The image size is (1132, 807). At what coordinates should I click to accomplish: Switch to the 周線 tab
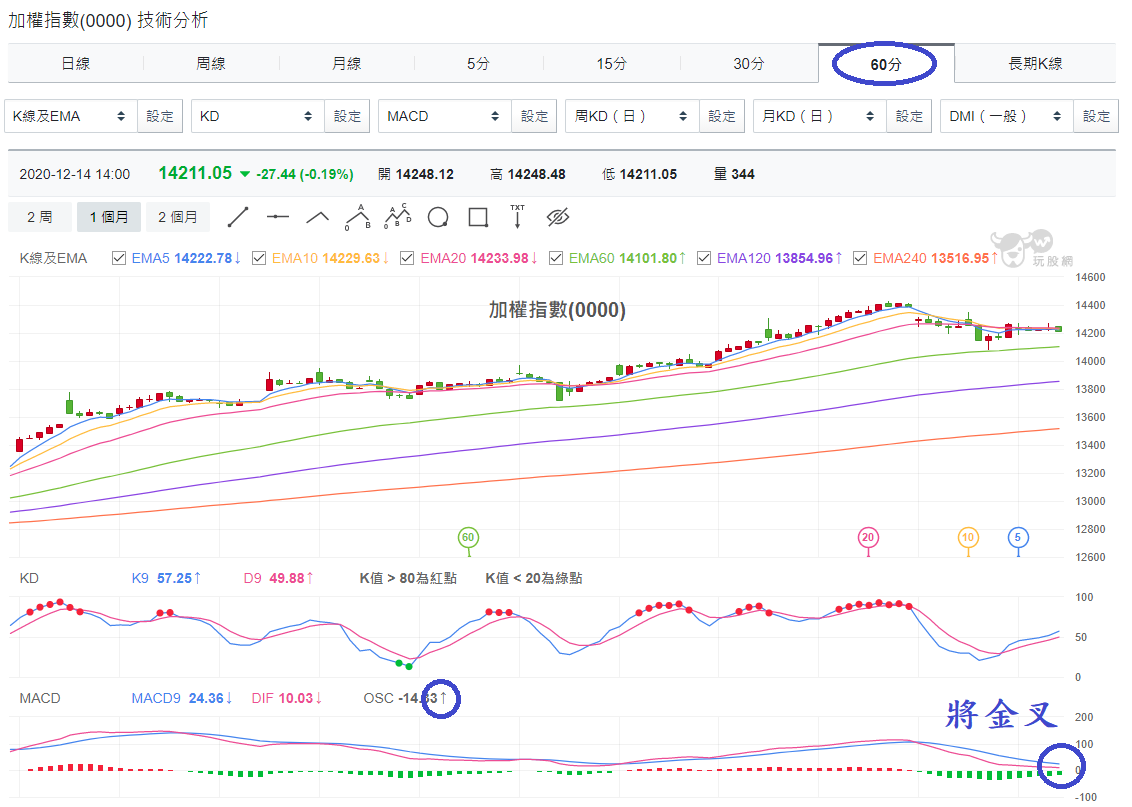click(211, 64)
